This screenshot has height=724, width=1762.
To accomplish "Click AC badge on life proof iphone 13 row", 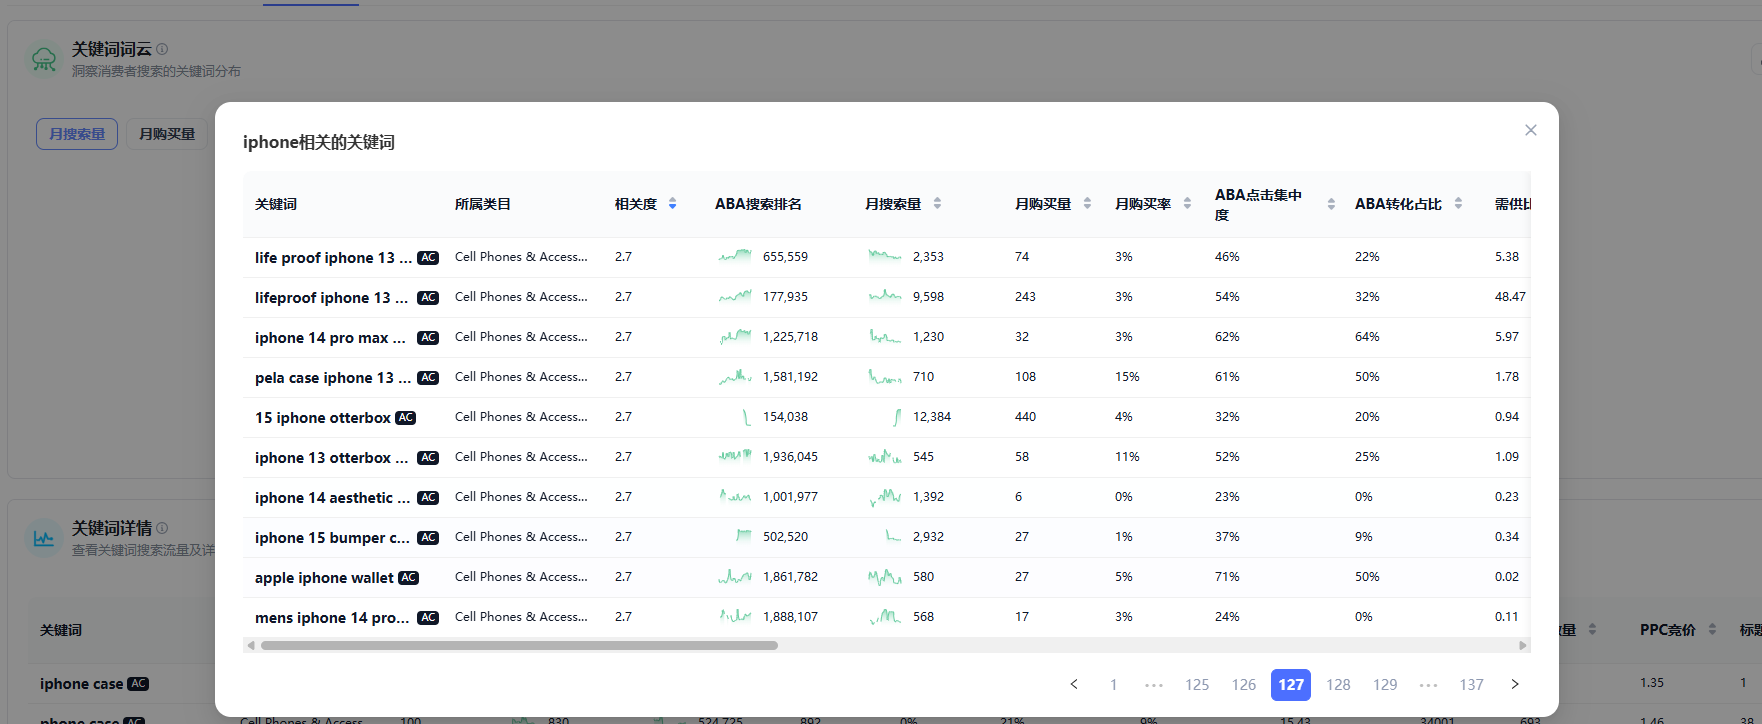I will pos(428,258).
